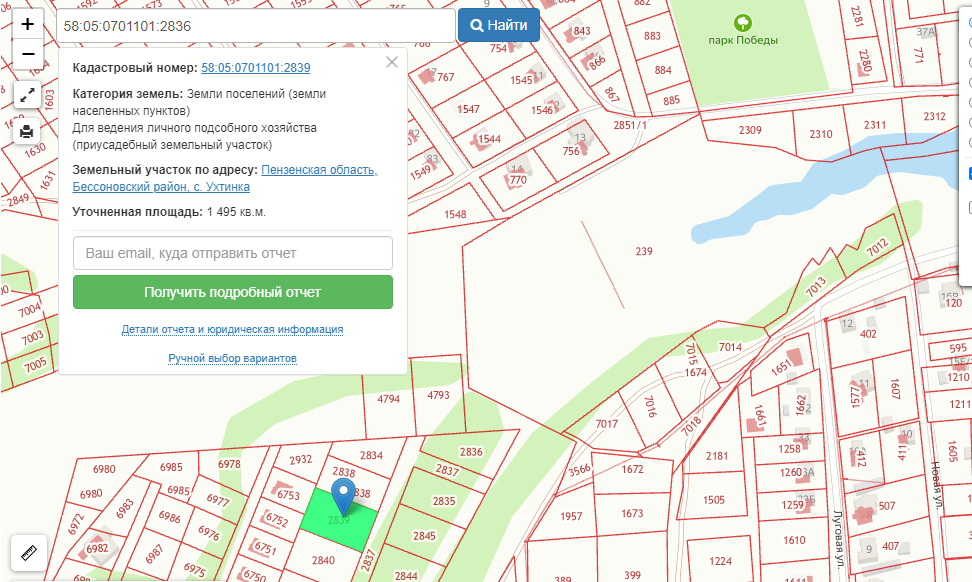The height and width of the screenshot is (582, 972).
Task: Open cadastral number link 58:05:0701101:2839
Action: 255,68
